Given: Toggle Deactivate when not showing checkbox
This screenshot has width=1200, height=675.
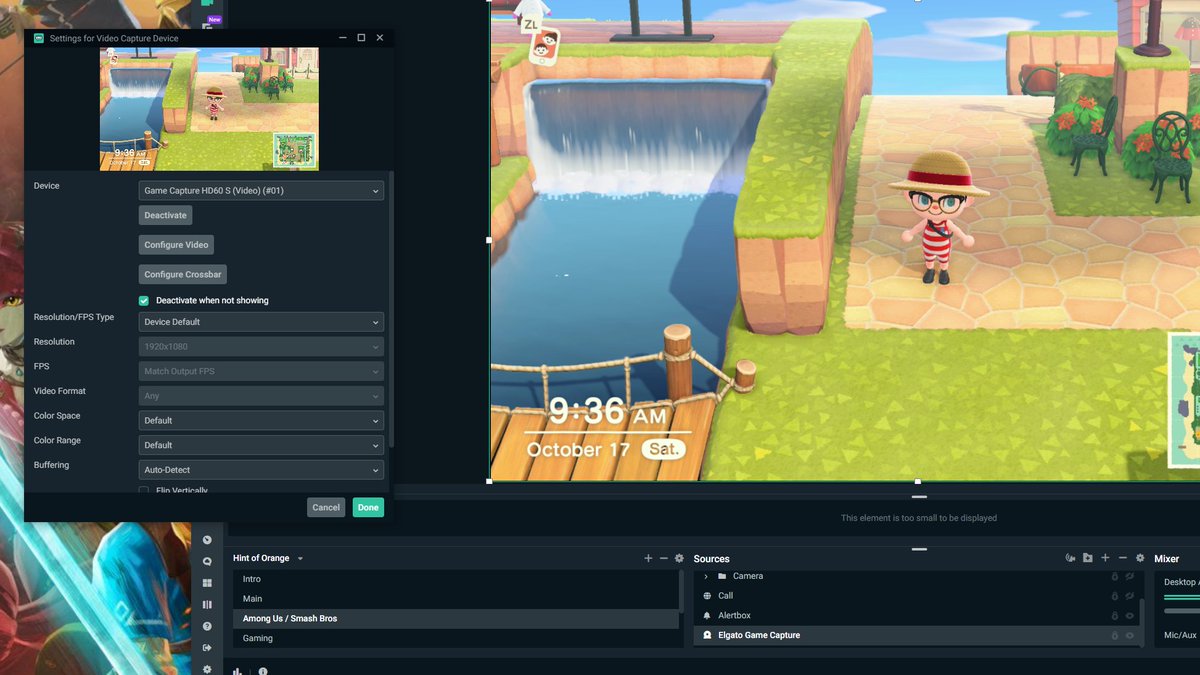Looking at the screenshot, I should (x=144, y=300).
